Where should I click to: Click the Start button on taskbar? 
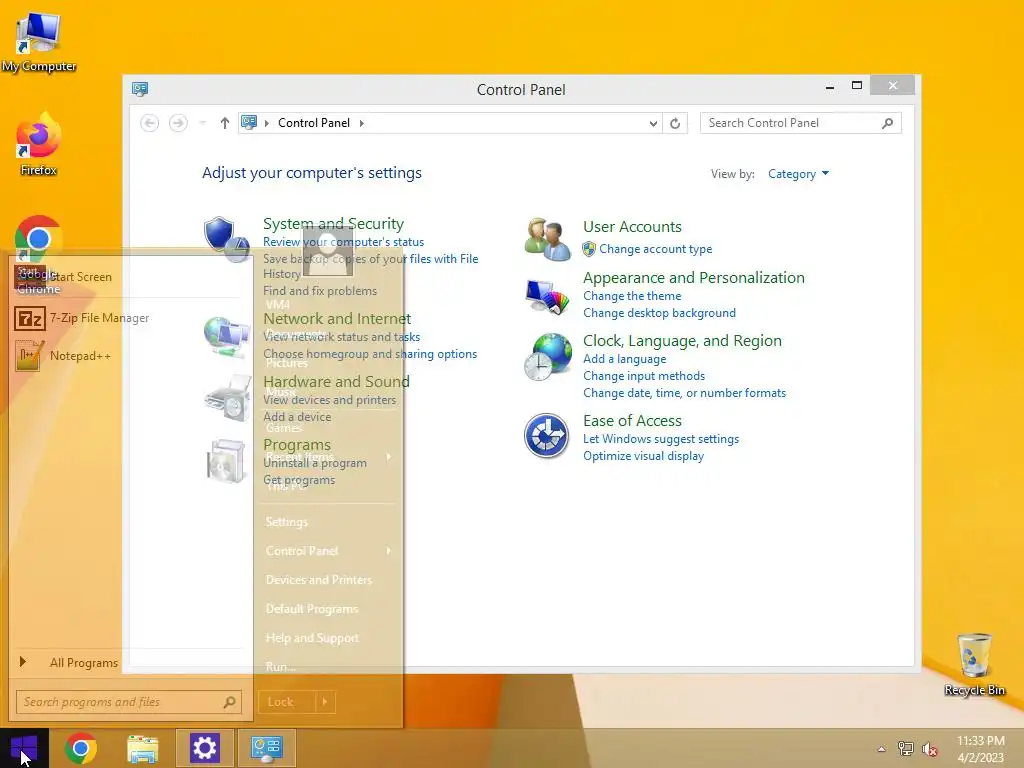point(24,748)
